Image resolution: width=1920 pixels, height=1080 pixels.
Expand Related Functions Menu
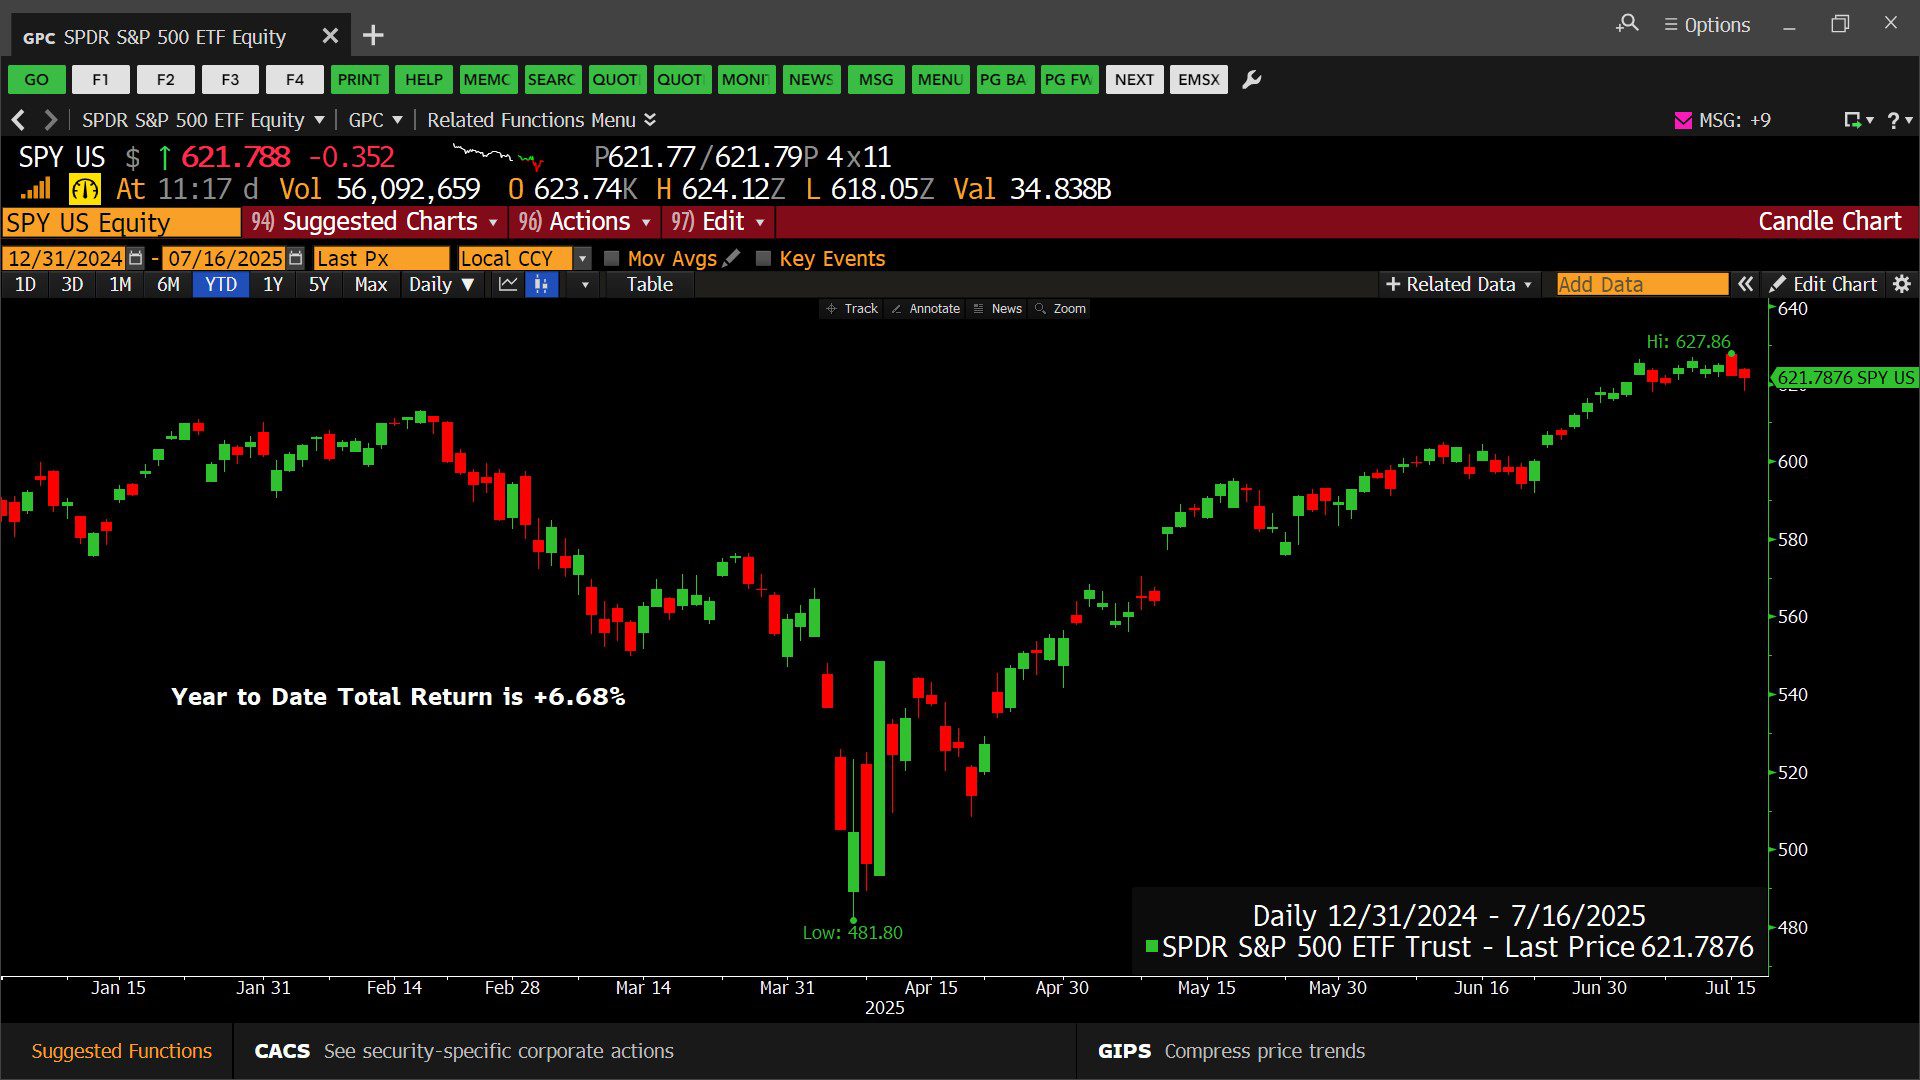click(541, 120)
